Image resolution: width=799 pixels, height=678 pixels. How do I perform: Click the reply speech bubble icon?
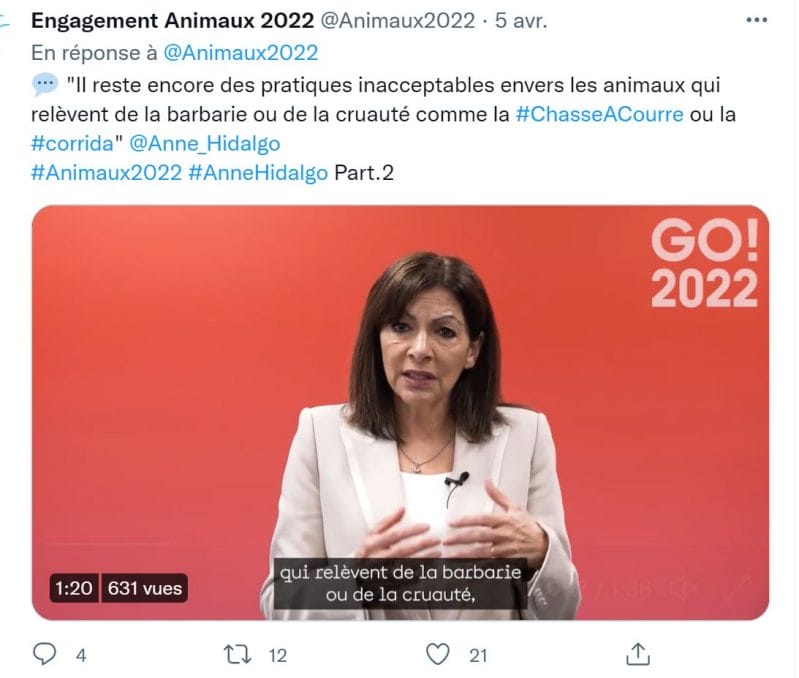[44, 654]
